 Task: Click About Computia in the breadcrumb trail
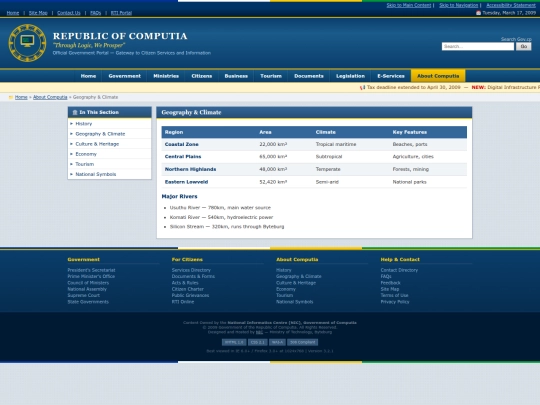click(50, 97)
